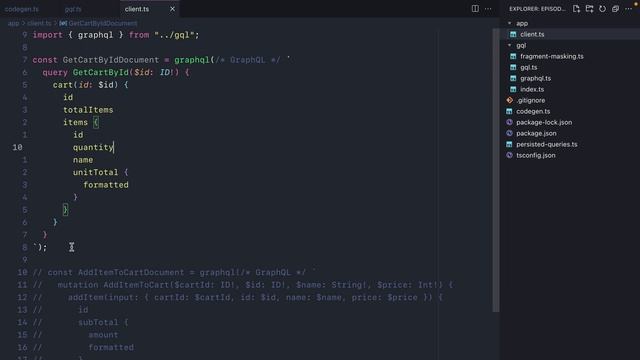Refresh the Explorer file tree

click(602, 9)
